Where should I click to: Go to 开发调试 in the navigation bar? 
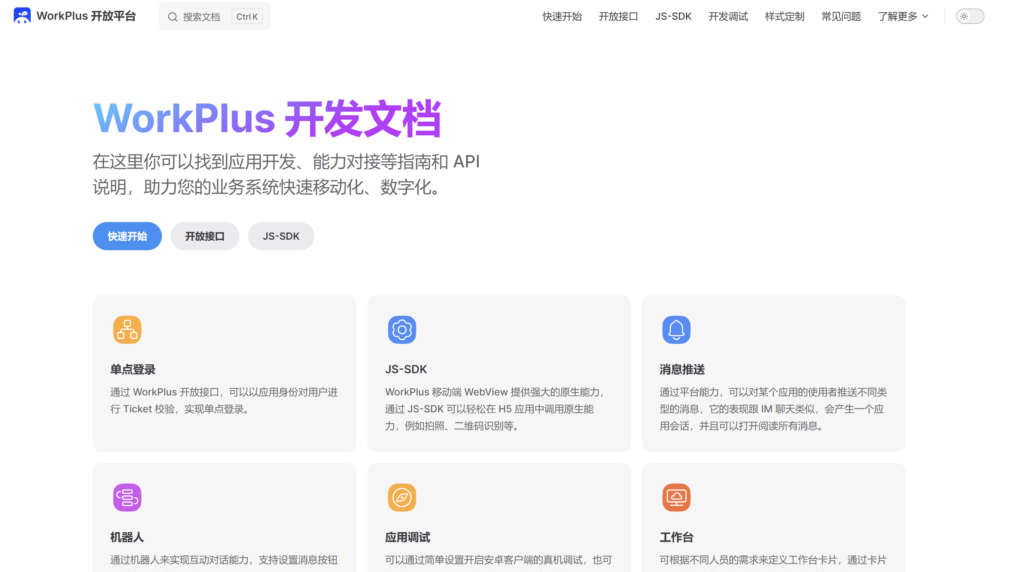[728, 16]
